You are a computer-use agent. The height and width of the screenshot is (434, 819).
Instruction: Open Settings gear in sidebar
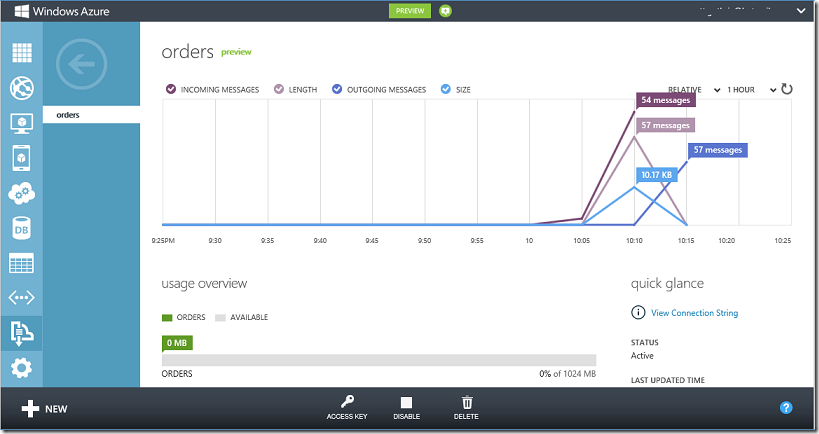21,368
